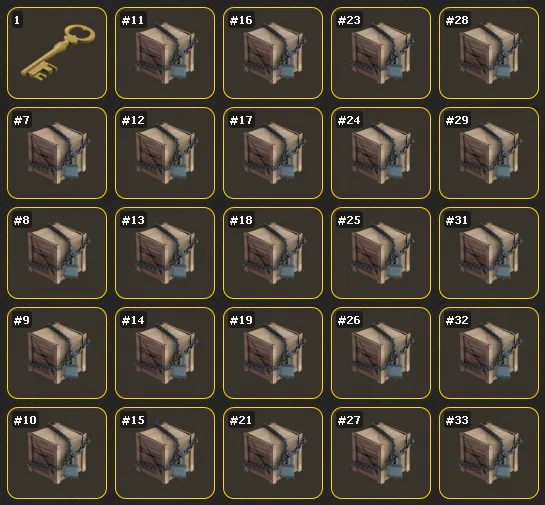Click the #18 supply crate
545x505 pixels.
(273, 253)
